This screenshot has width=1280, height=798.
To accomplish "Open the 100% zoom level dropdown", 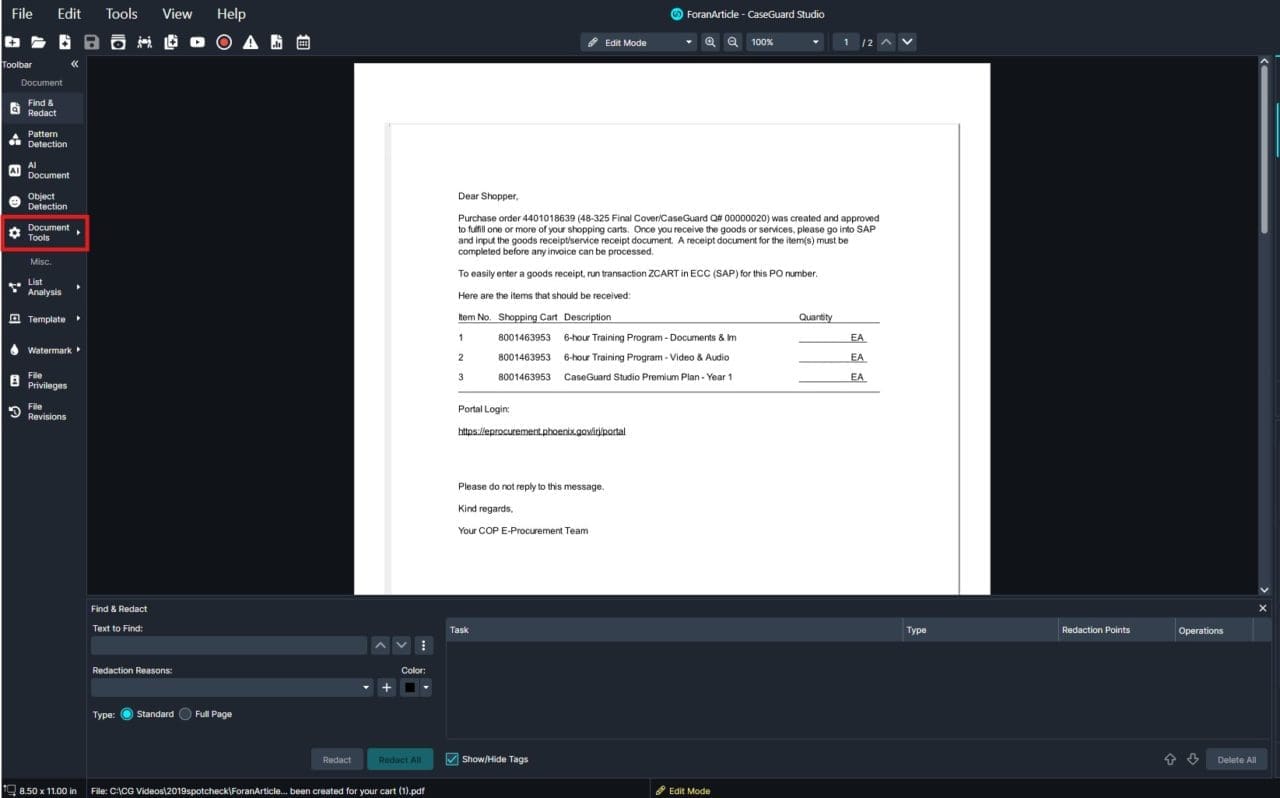I will click(785, 42).
